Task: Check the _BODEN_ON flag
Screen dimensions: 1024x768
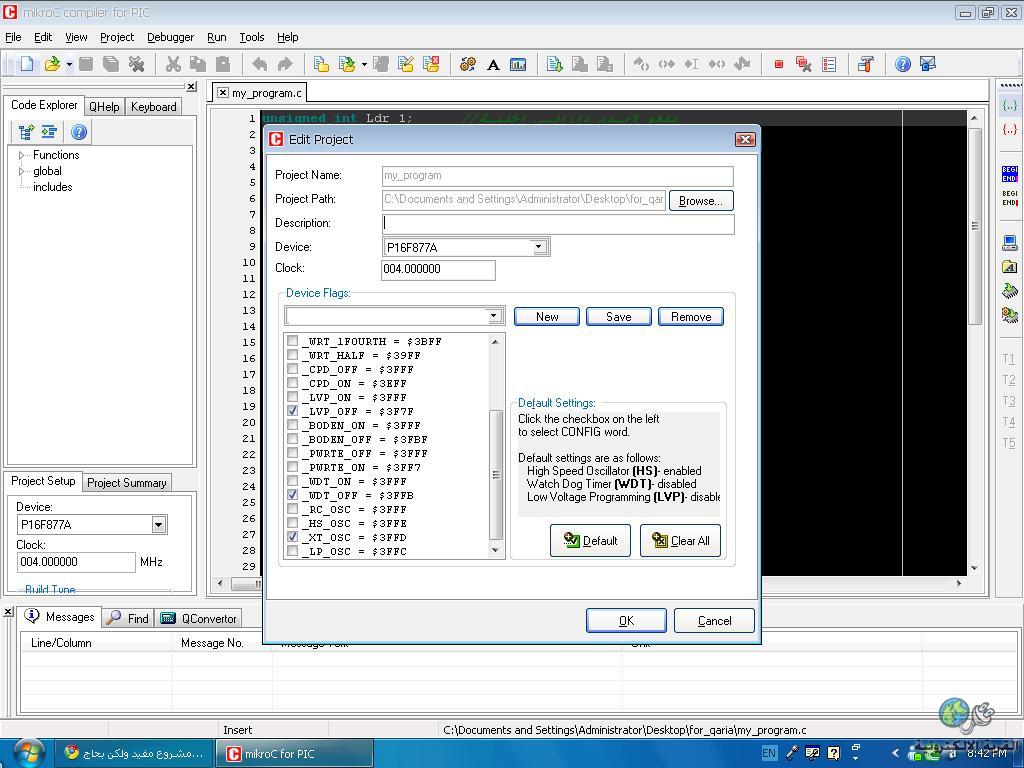Action: point(293,425)
